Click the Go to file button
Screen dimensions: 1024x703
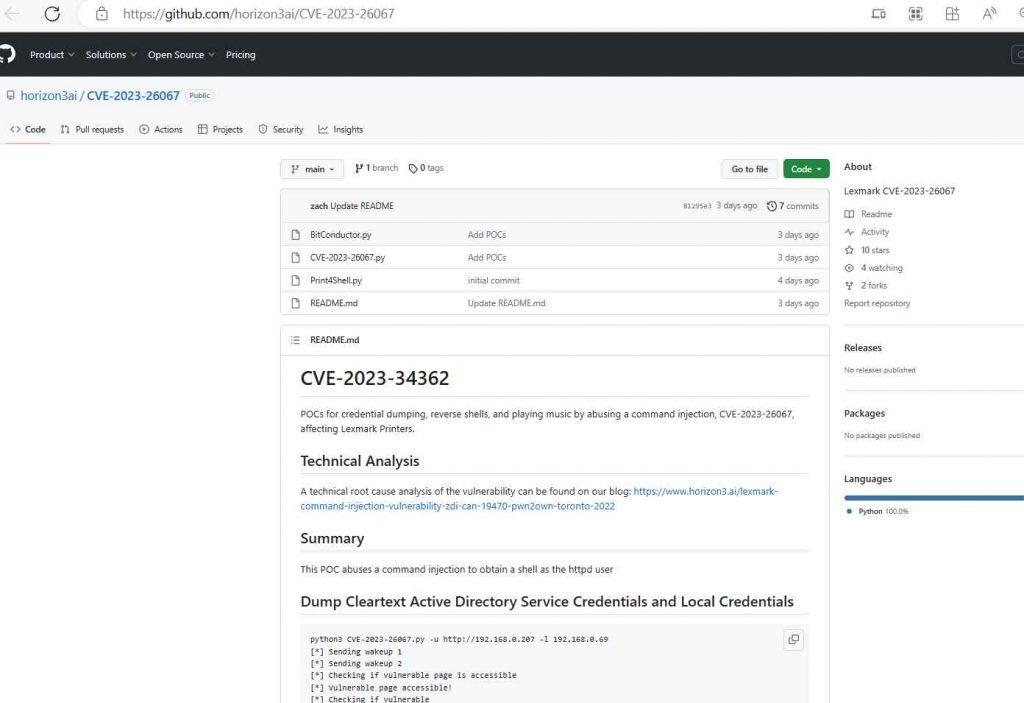[750, 169]
